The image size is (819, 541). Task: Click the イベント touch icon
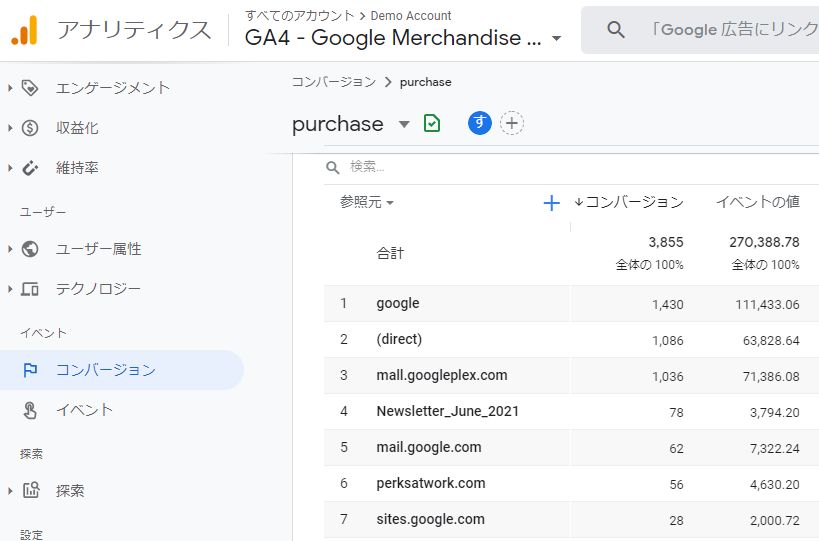pos(30,410)
